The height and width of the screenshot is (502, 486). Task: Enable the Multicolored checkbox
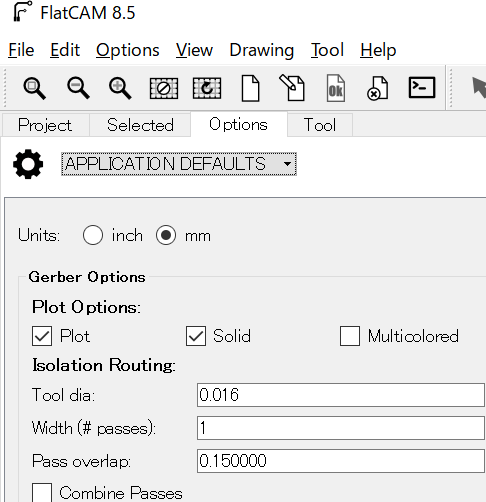[x=350, y=336]
